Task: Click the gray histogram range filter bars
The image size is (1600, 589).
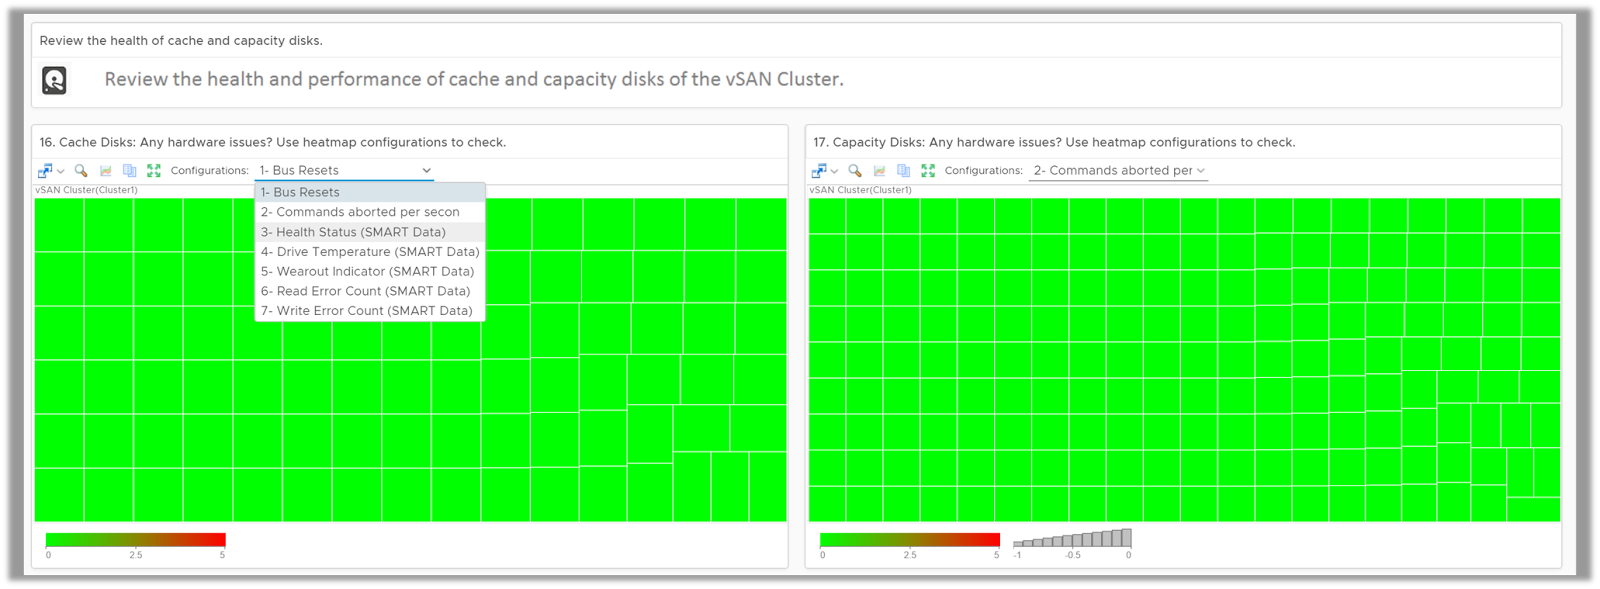Action: (x=1072, y=539)
